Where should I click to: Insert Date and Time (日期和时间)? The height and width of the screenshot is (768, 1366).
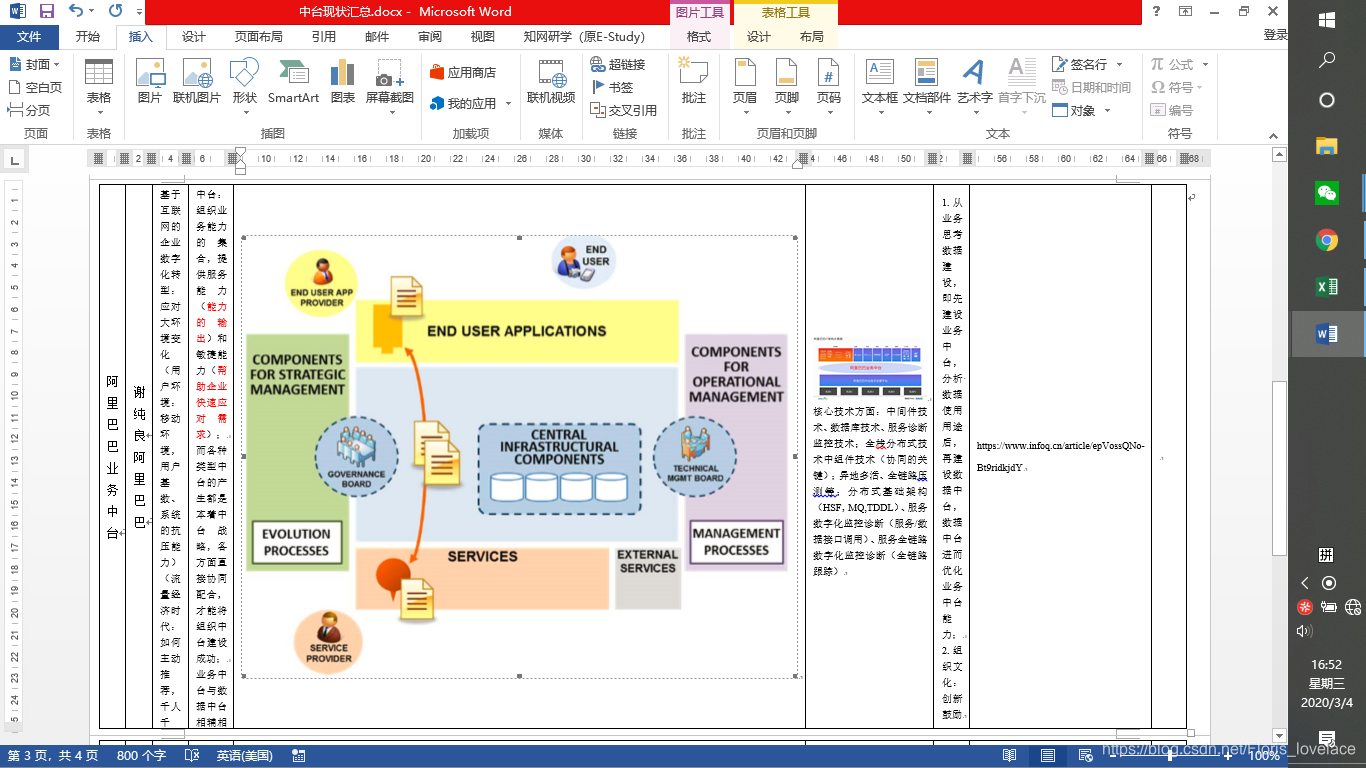[x=1092, y=87]
